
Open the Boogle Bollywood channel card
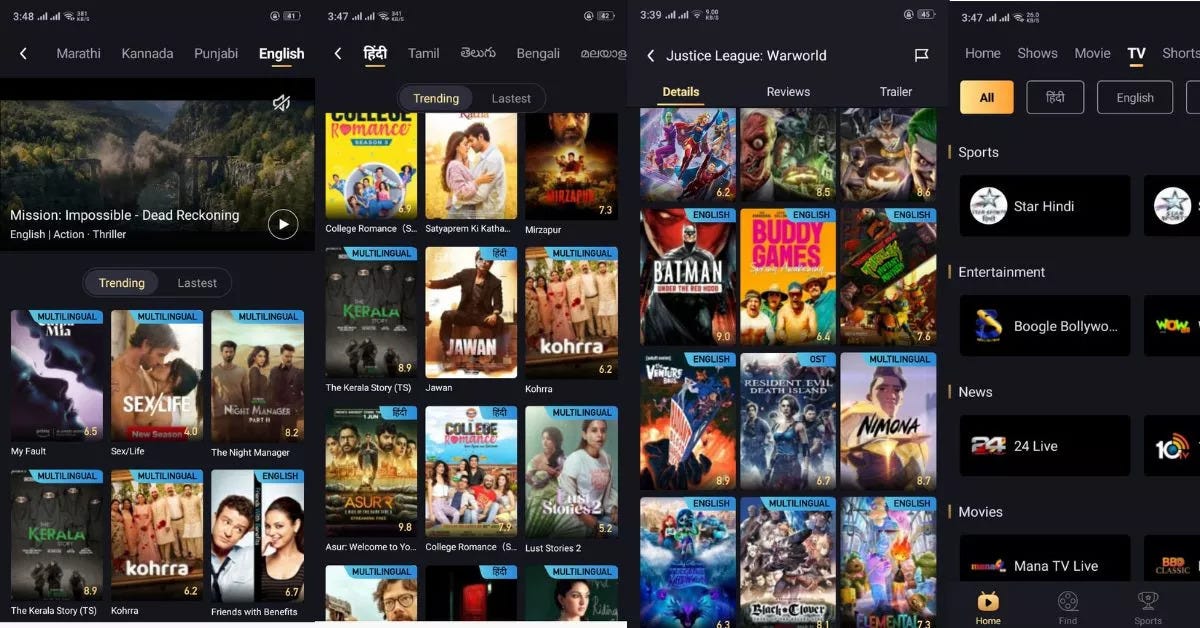pyautogui.click(x=1045, y=326)
